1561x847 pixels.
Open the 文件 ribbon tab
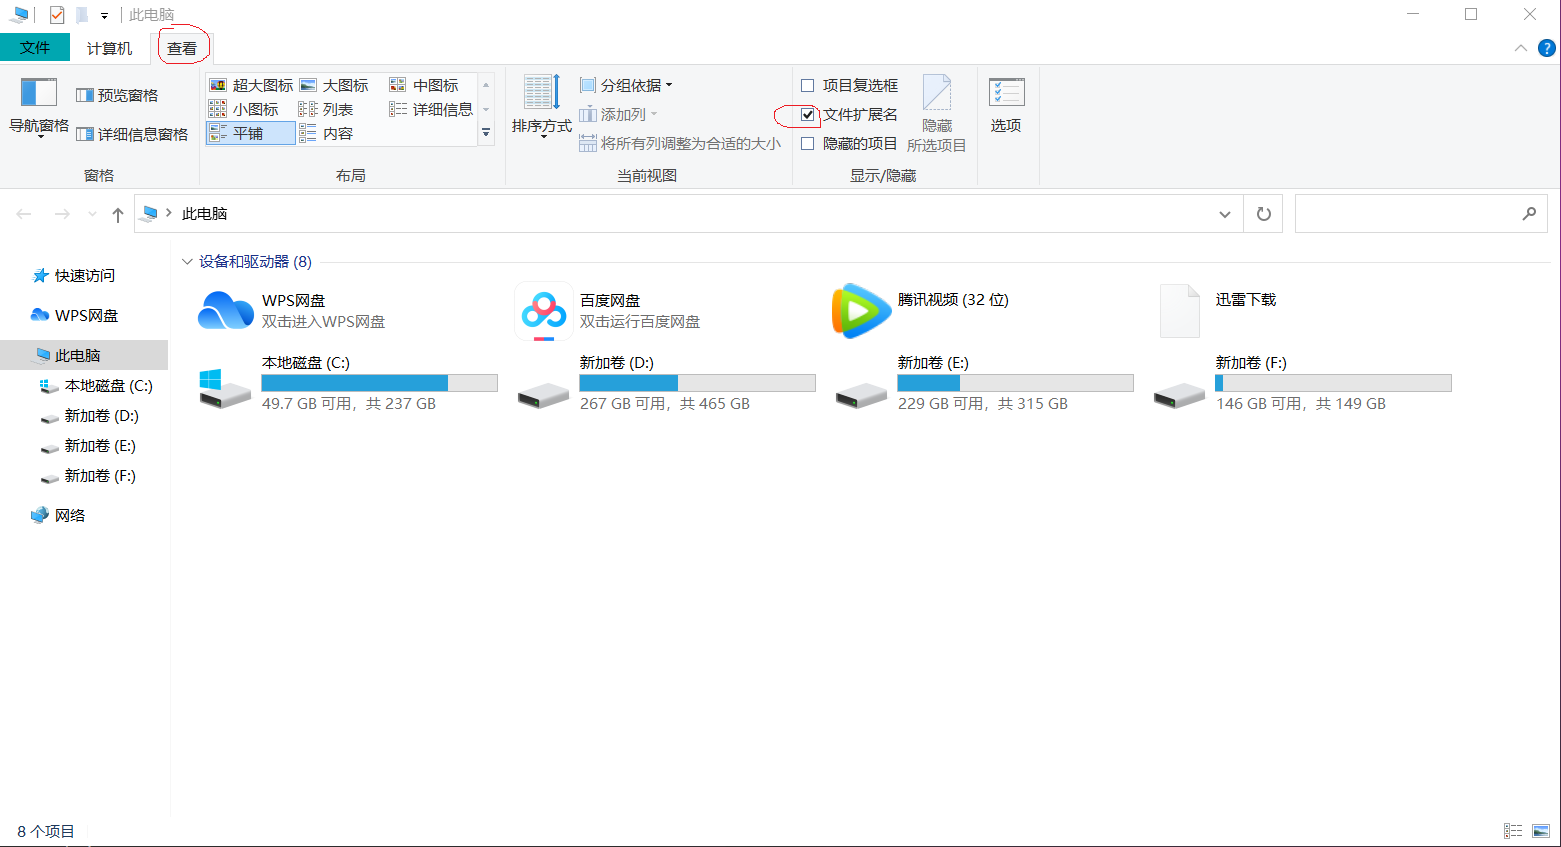click(x=35, y=48)
